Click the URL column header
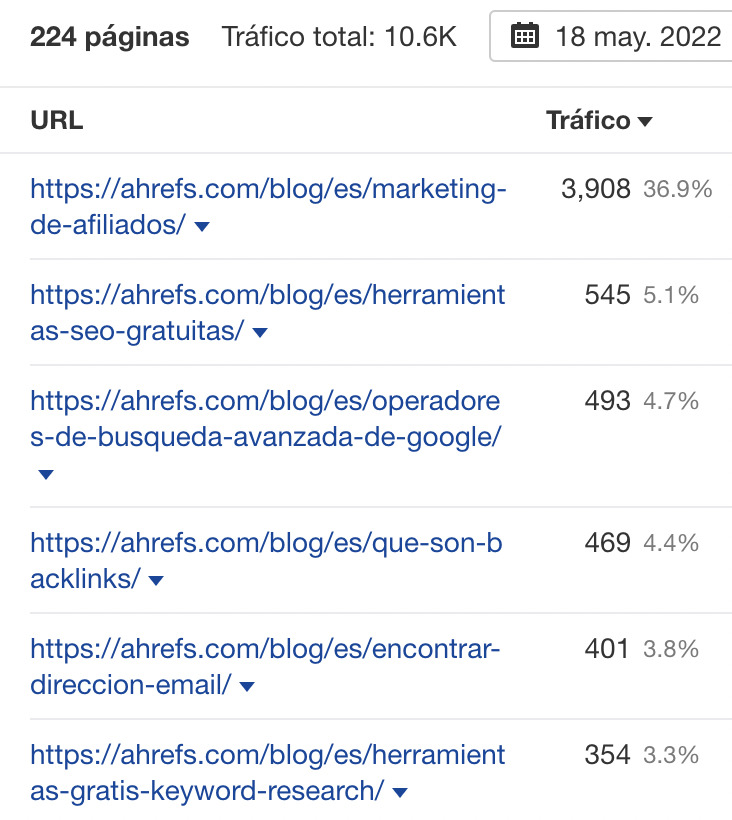The width and height of the screenshot is (732, 820). click(x=56, y=120)
